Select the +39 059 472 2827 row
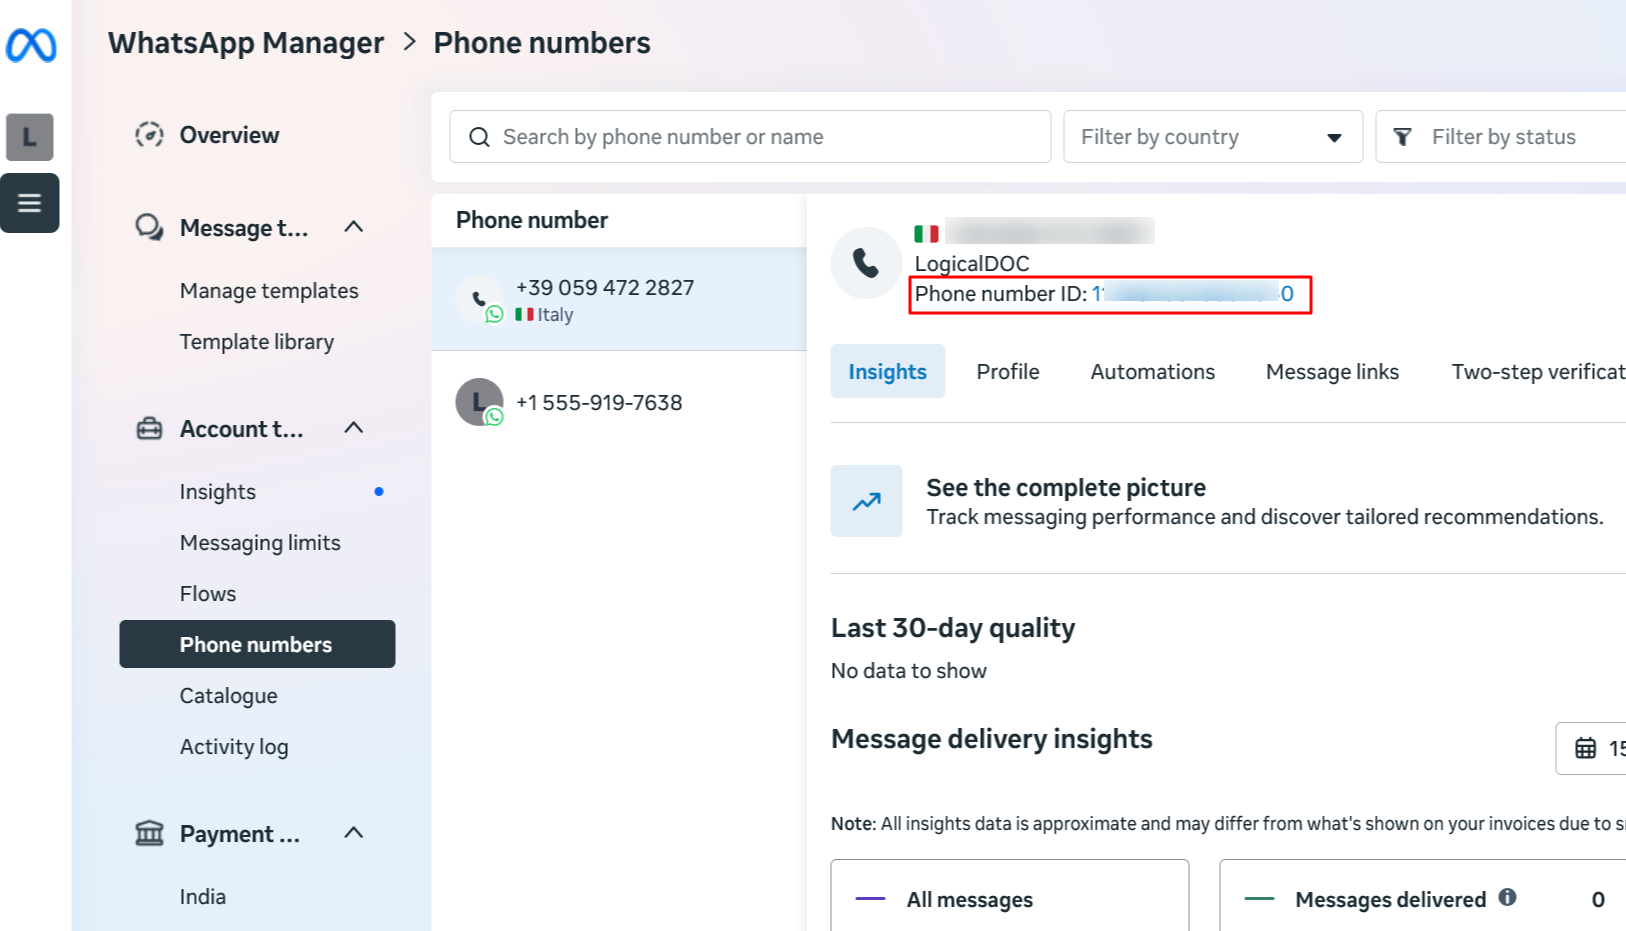Screen dimensions: 1626x931 click(x=619, y=299)
